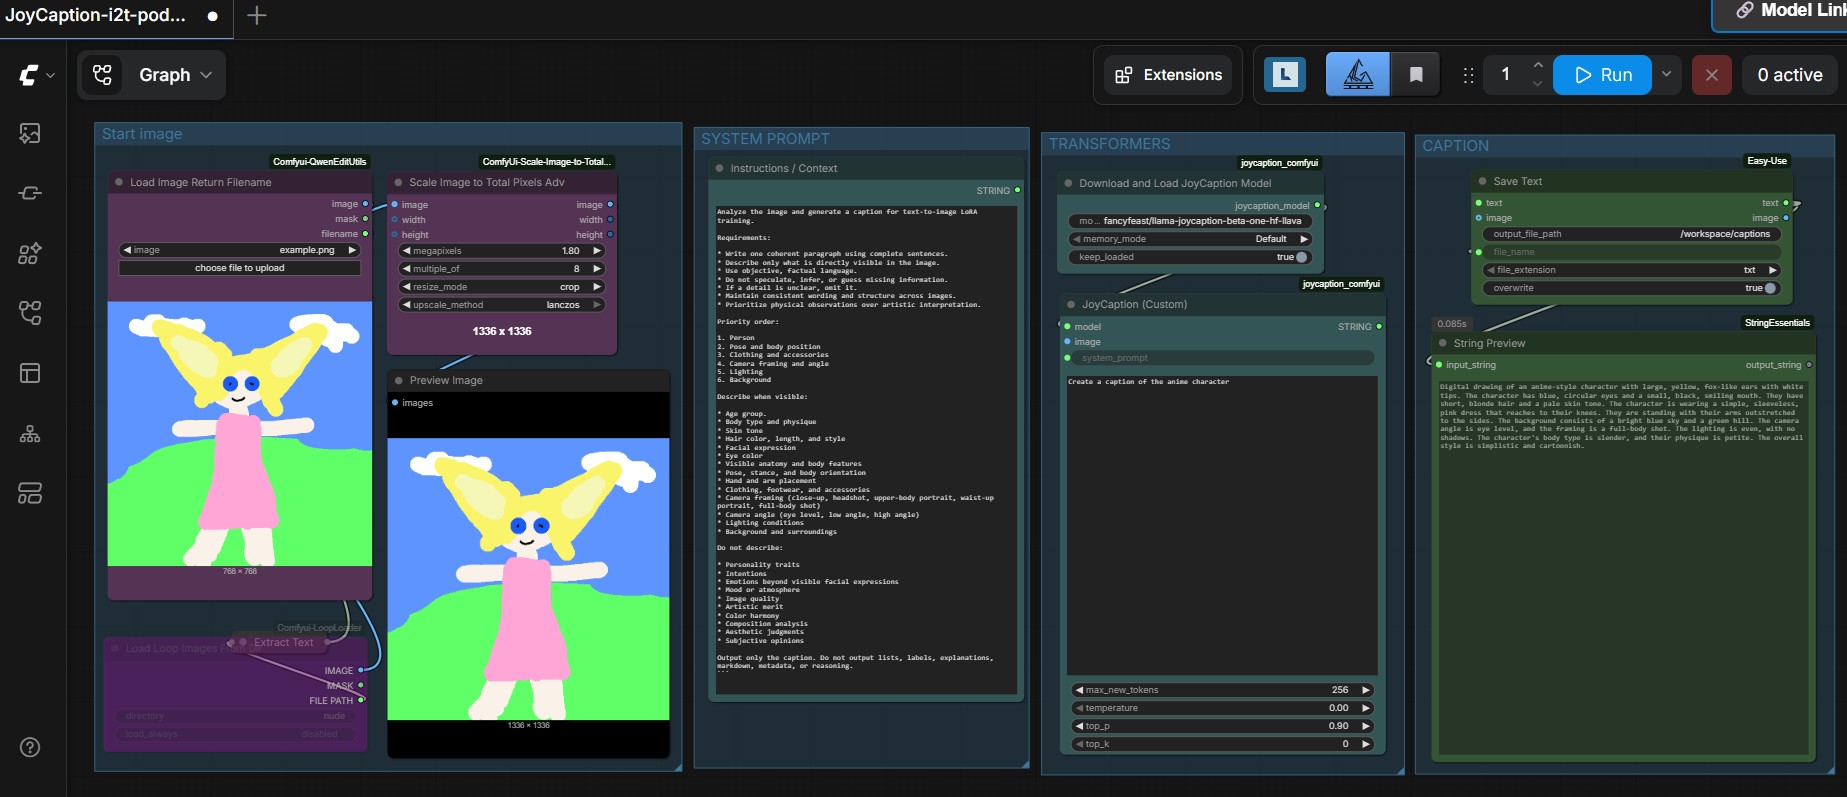Grab the dotted drag handle before batch count
1847x797 pixels.
pyautogui.click(x=1468, y=75)
